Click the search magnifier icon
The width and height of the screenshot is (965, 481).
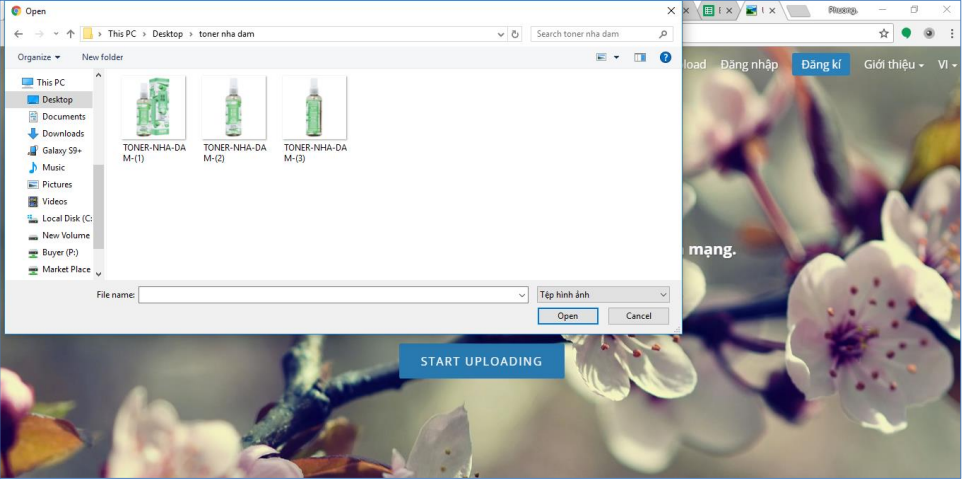tap(663, 34)
